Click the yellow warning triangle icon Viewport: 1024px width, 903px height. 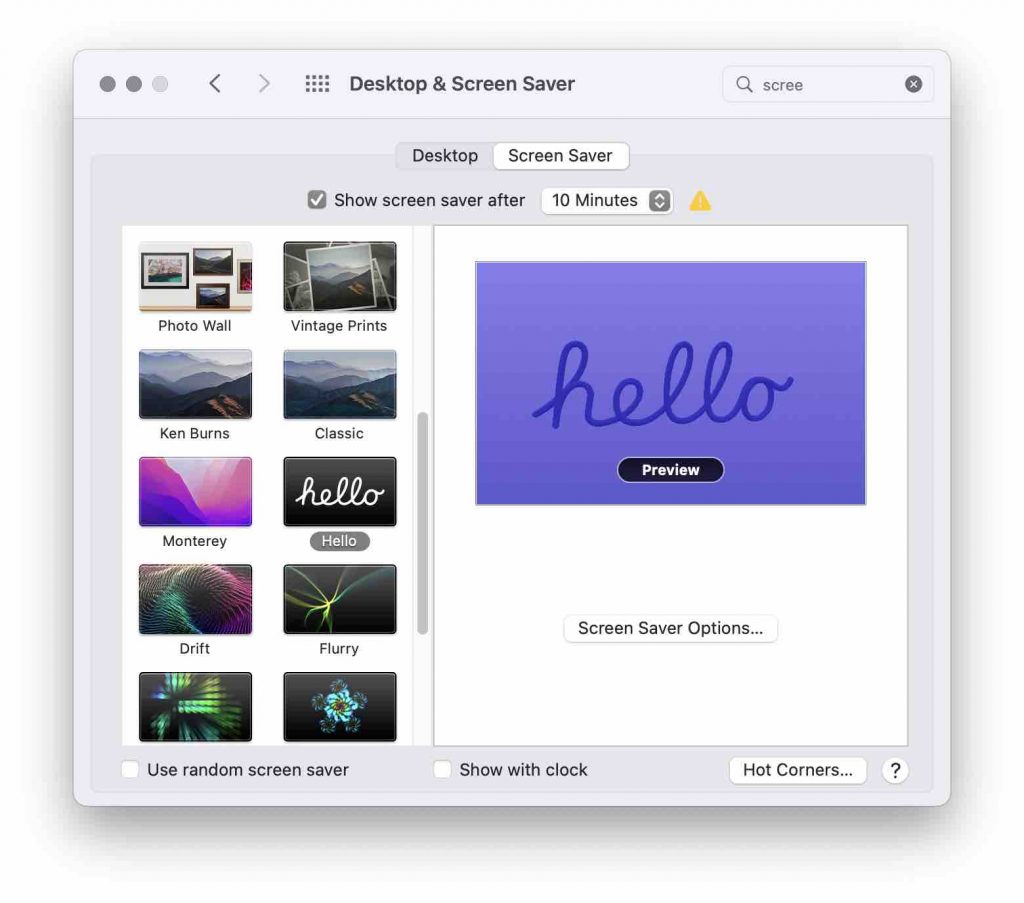click(700, 200)
